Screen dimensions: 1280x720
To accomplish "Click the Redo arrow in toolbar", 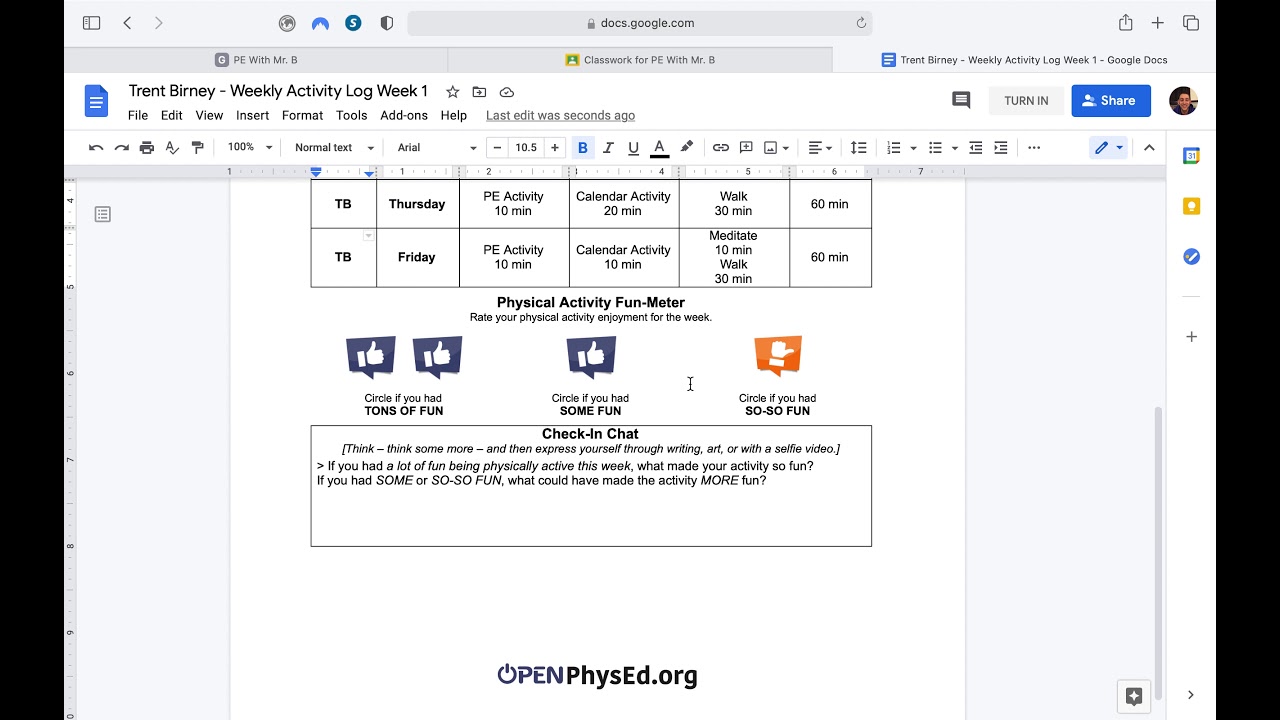I will click(x=122, y=148).
